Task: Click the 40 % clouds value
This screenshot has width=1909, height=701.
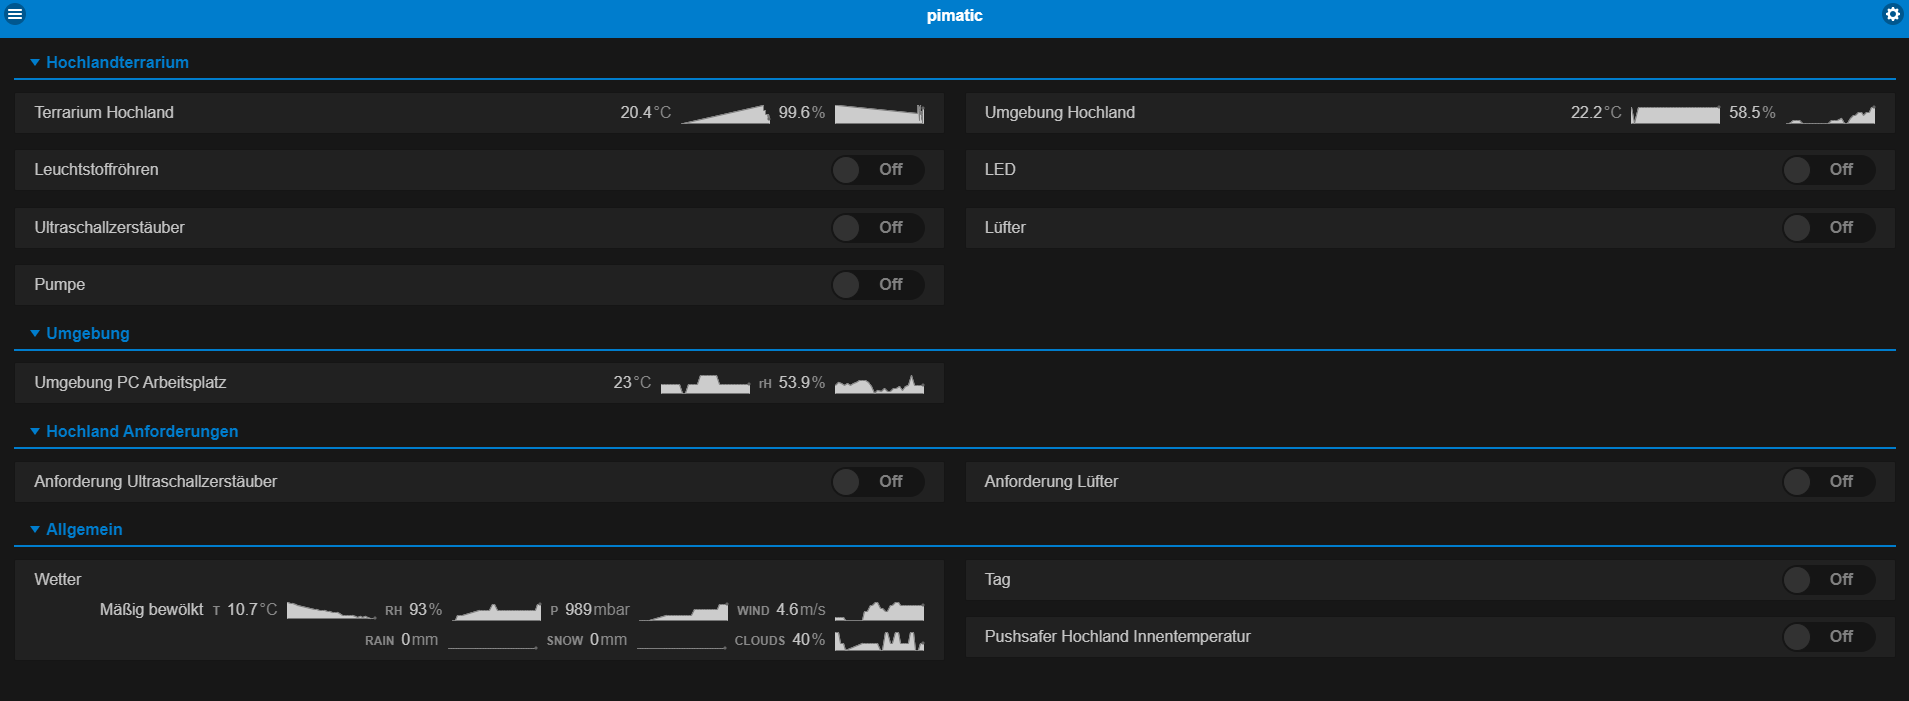Action: point(809,640)
